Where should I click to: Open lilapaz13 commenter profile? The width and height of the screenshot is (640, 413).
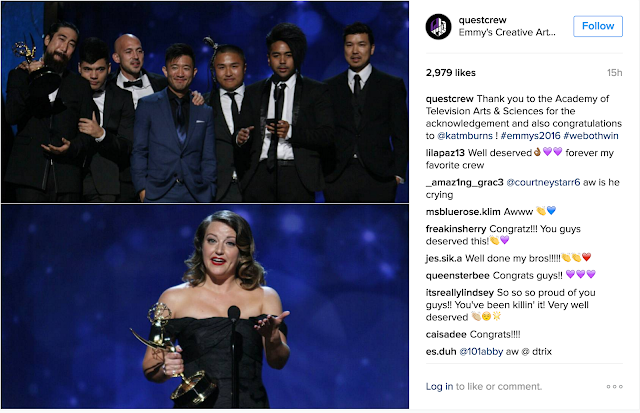445,153
